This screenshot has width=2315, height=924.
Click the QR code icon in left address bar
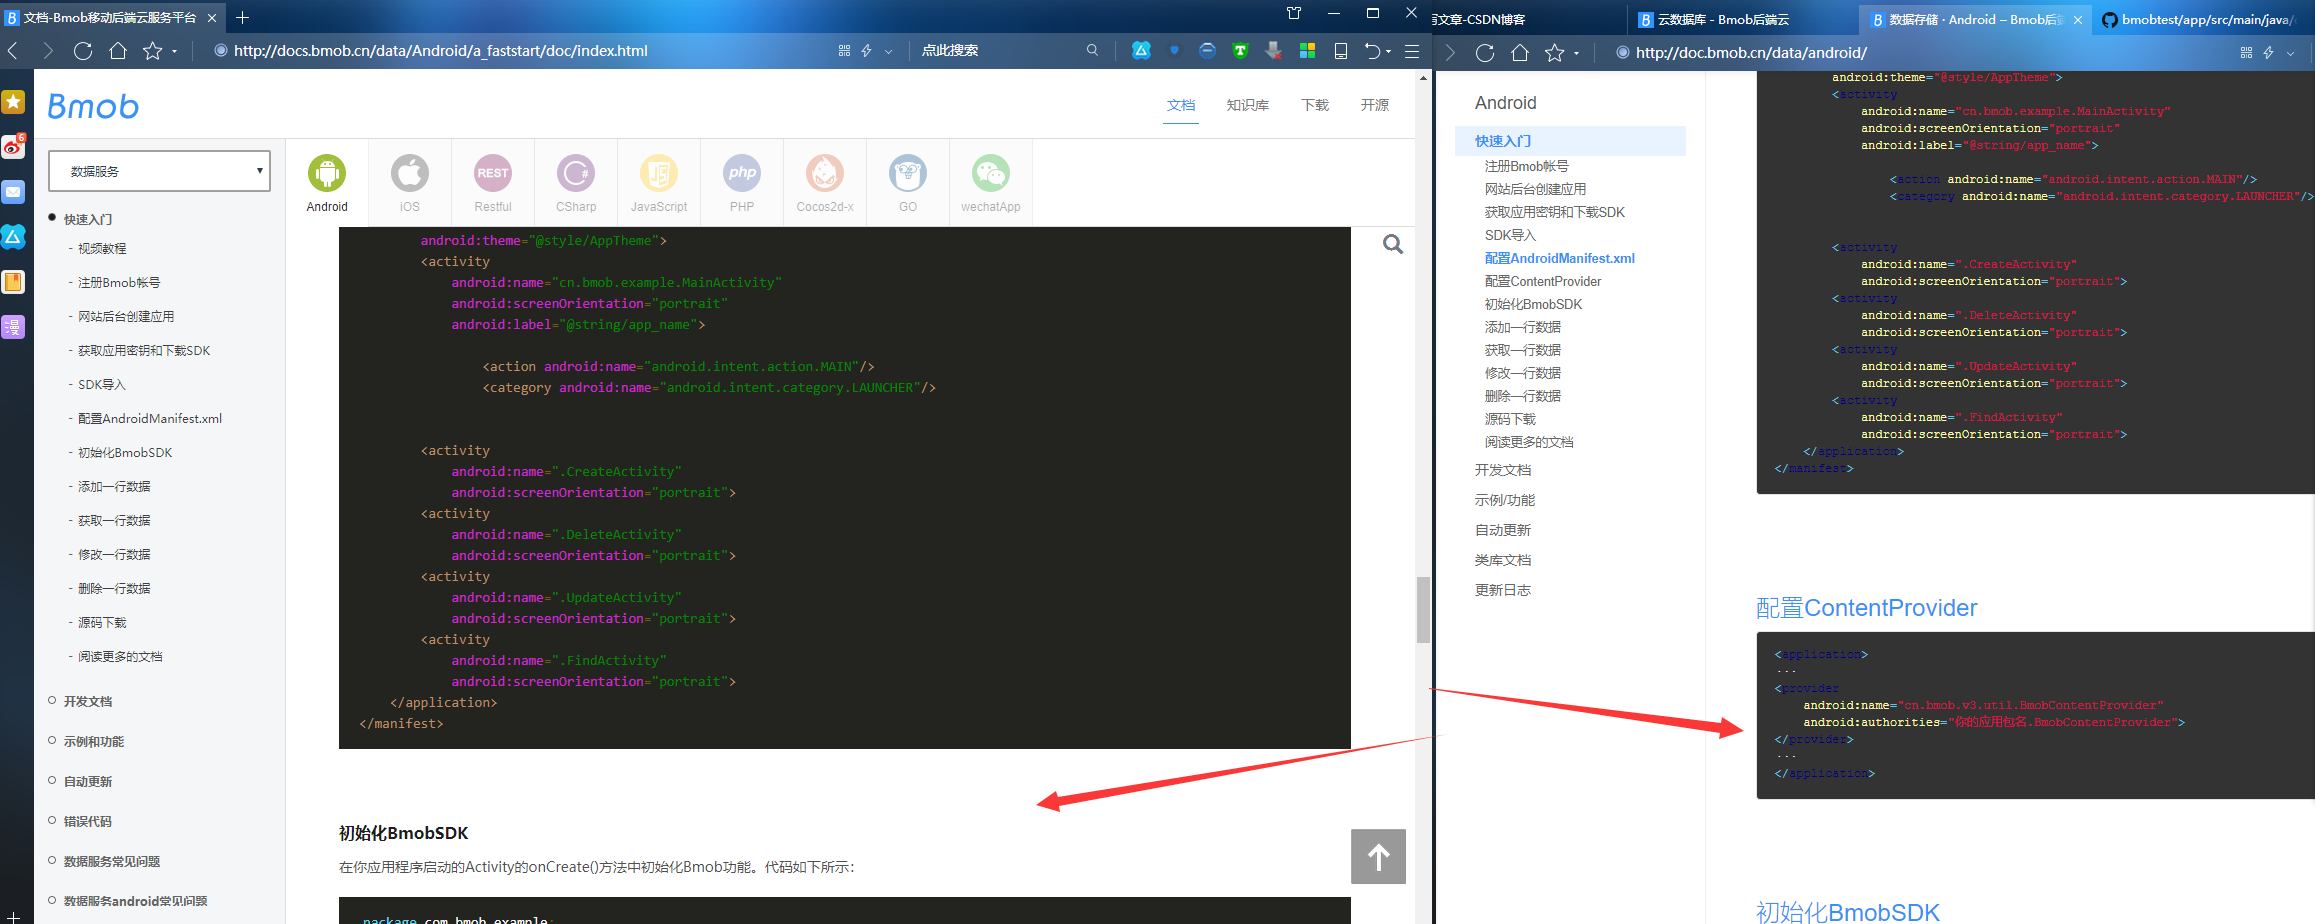point(844,51)
